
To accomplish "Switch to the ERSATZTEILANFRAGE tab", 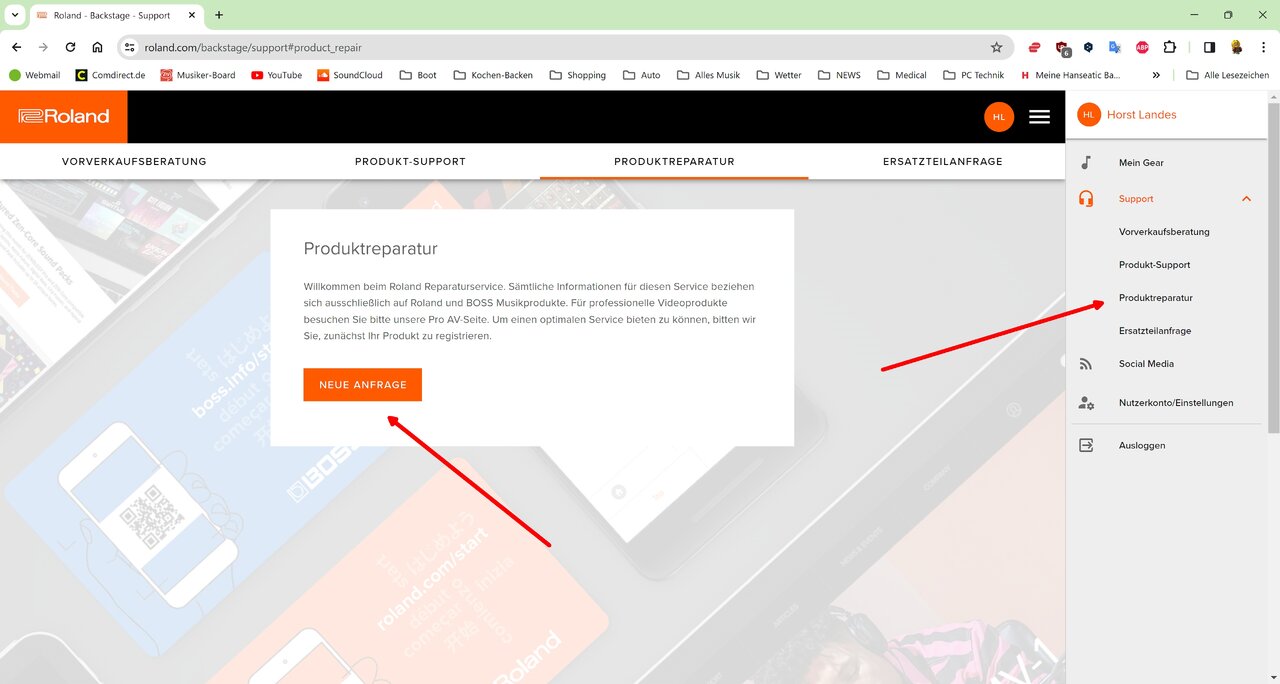I will coord(942,161).
